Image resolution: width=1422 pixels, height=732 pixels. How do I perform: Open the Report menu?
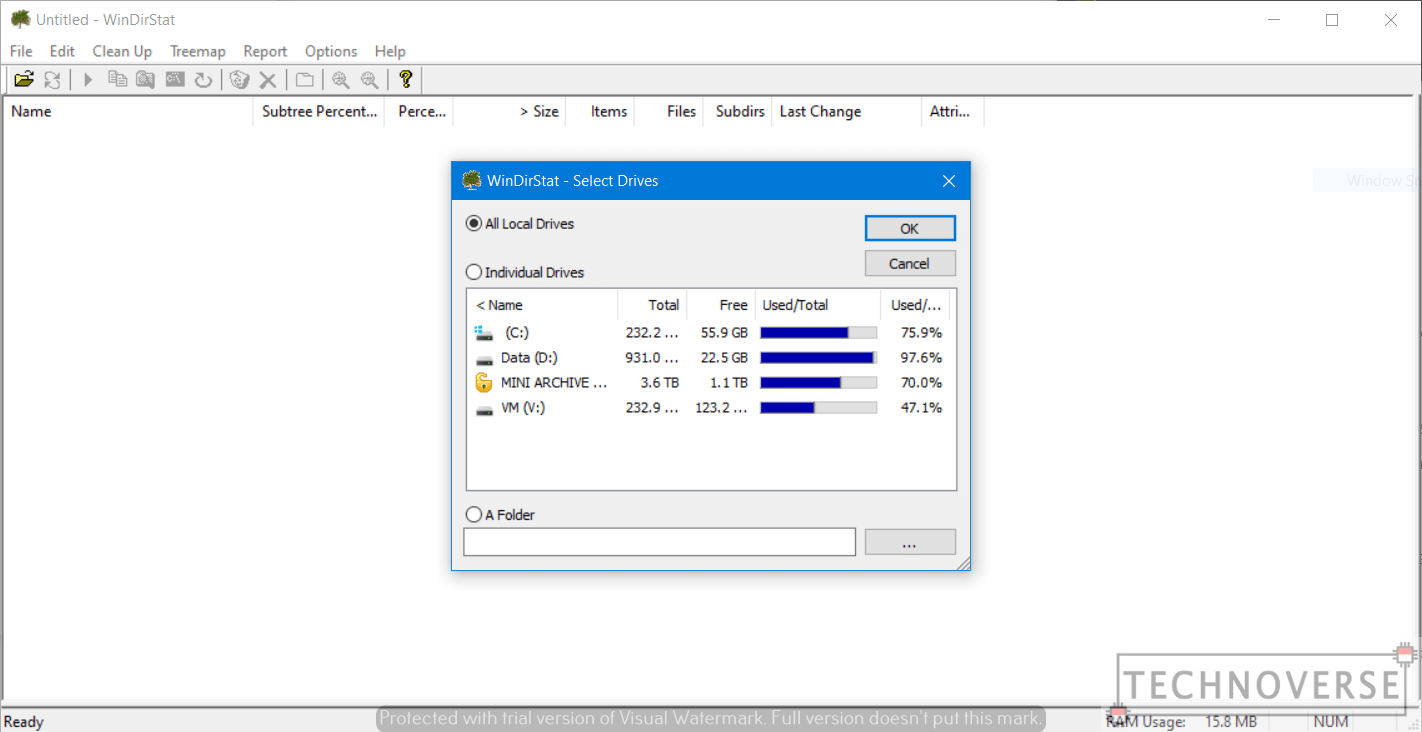click(265, 51)
